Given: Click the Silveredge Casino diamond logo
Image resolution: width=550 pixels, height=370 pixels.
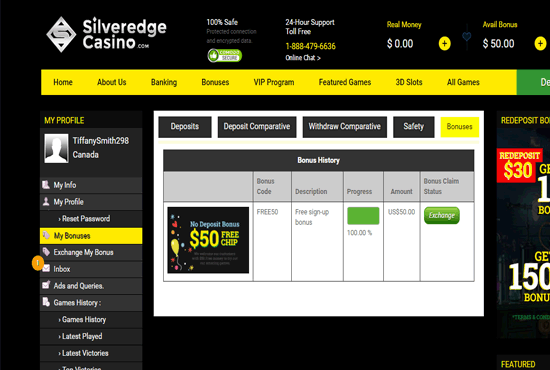Looking at the screenshot, I should click(x=61, y=34).
